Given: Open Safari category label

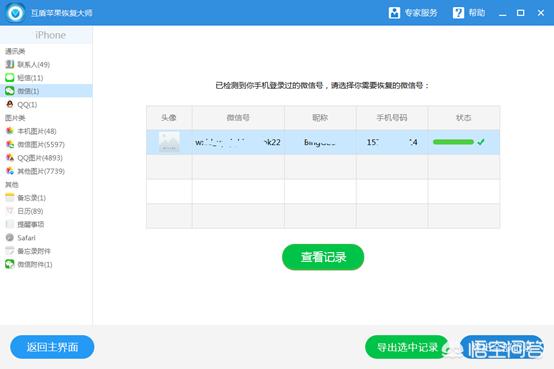Looking at the screenshot, I should (26, 238).
